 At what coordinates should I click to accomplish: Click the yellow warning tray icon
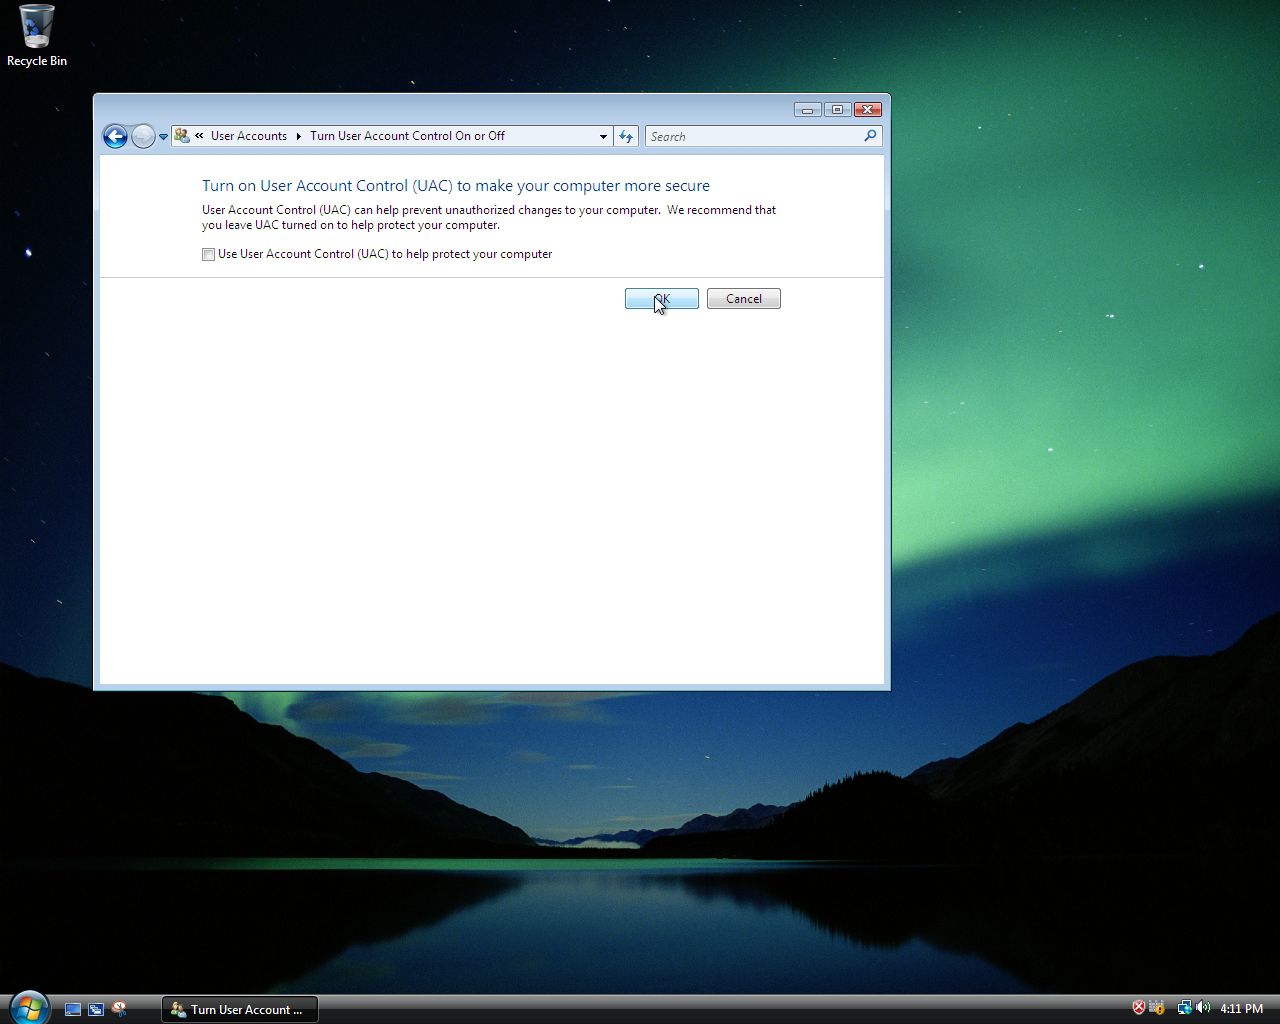coord(1157,1008)
